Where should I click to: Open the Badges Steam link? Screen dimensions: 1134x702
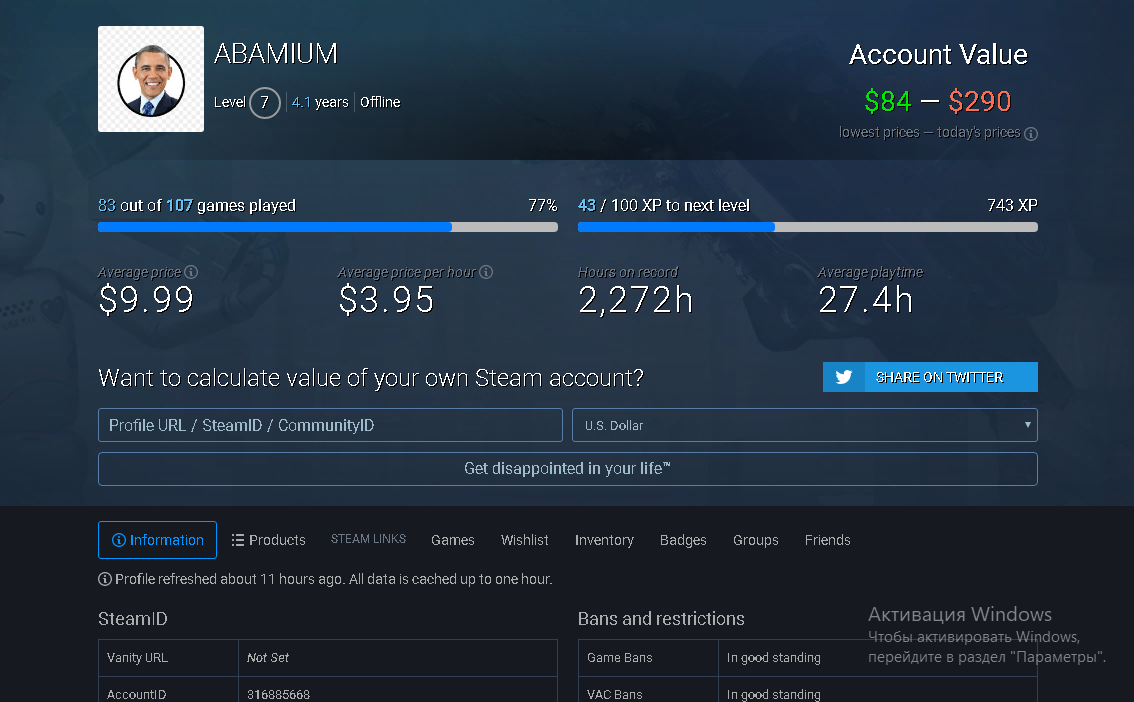pos(683,540)
